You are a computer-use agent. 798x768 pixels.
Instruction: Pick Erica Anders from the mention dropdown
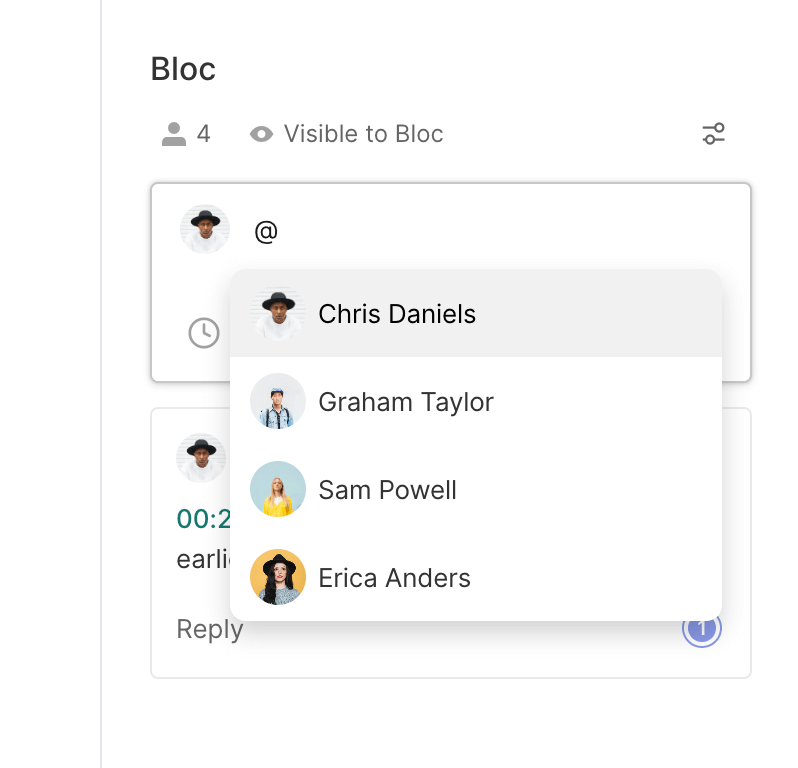[395, 578]
